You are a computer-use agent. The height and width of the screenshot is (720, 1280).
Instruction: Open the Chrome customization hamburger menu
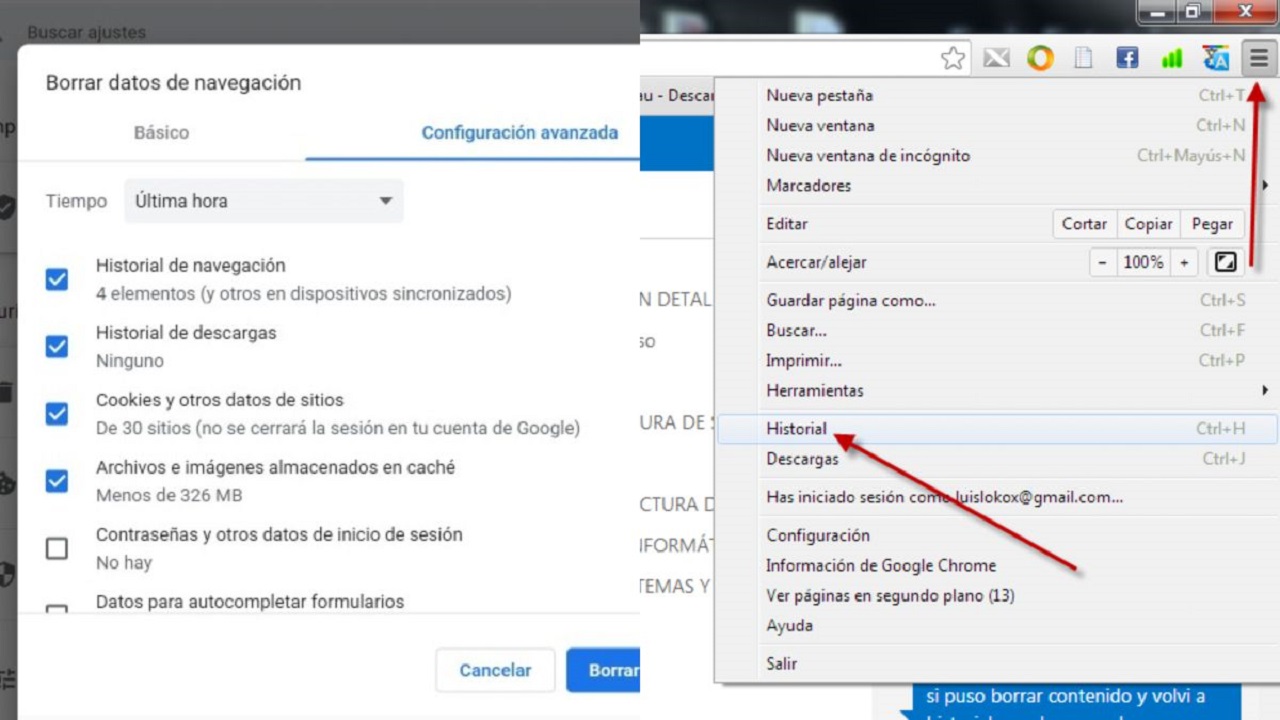click(1258, 58)
